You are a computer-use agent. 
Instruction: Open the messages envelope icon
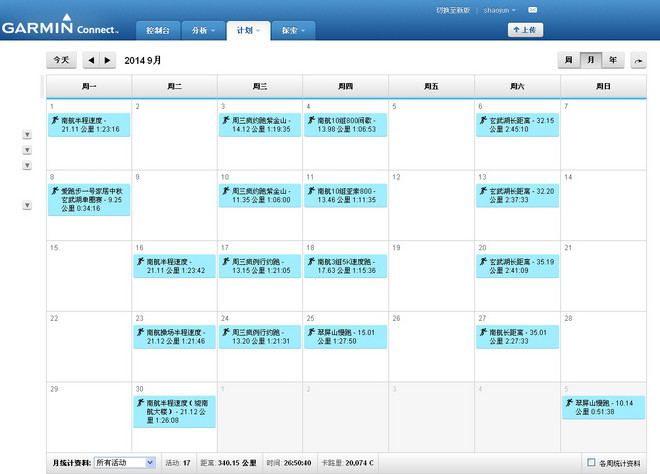[532, 10]
